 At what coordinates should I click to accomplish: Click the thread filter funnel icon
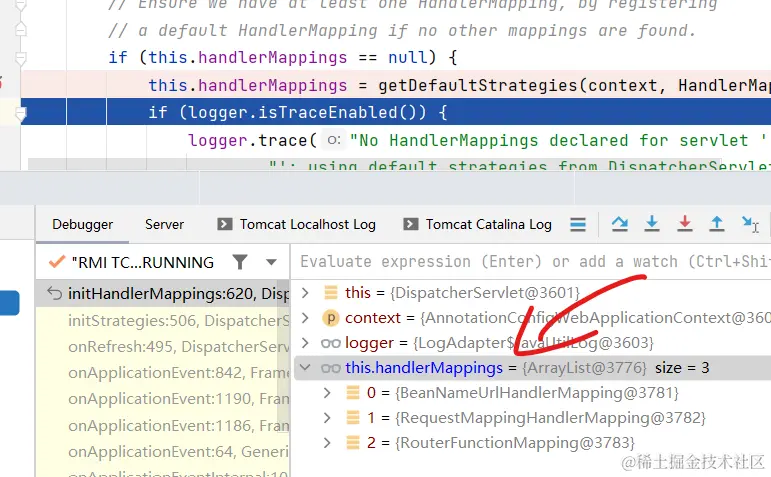pyautogui.click(x=240, y=262)
